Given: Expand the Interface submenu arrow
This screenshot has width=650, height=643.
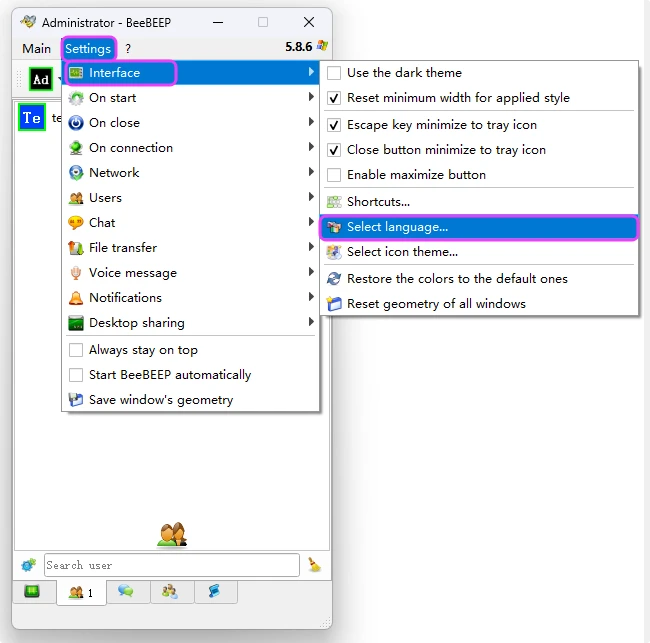Looking at the screenshot, I should [x=311, y=72].
